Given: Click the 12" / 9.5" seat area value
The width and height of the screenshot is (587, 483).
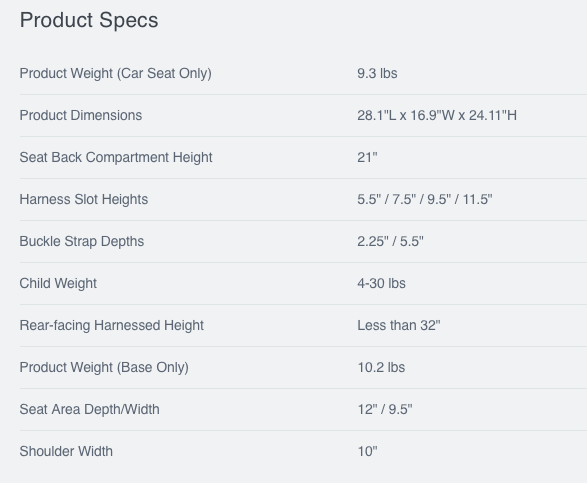Looking at the screenshot, I should click(385, 409).
